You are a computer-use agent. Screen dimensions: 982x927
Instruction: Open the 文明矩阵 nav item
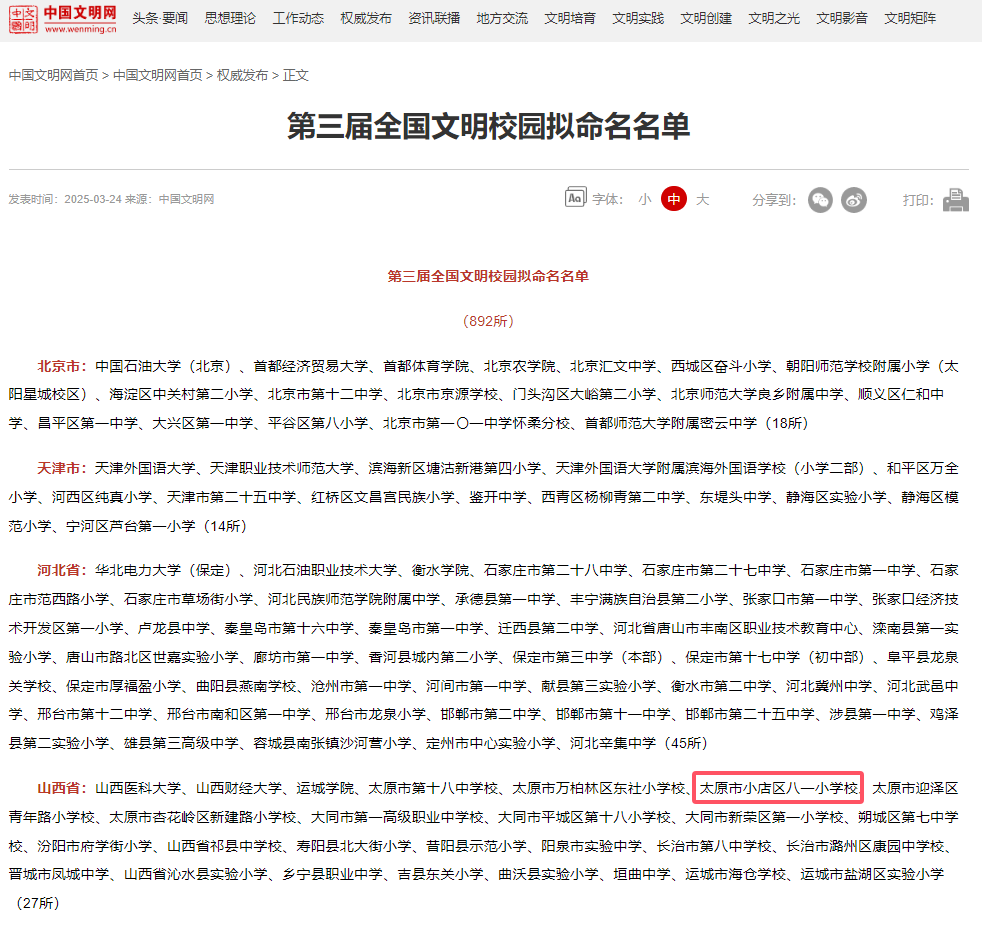[911, 18]
